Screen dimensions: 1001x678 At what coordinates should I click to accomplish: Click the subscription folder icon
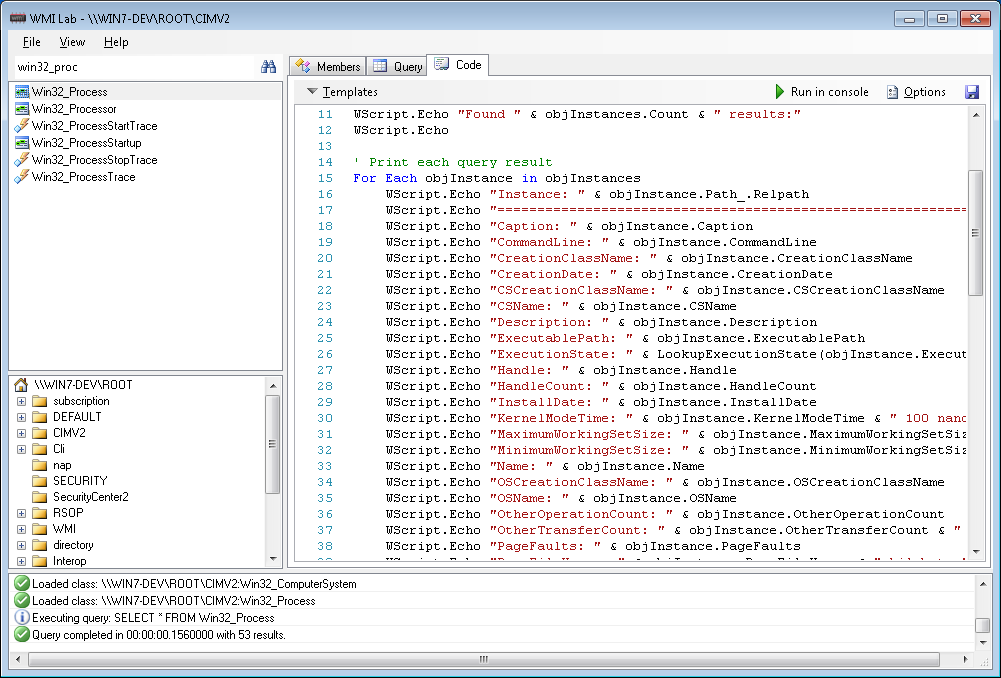40,401
